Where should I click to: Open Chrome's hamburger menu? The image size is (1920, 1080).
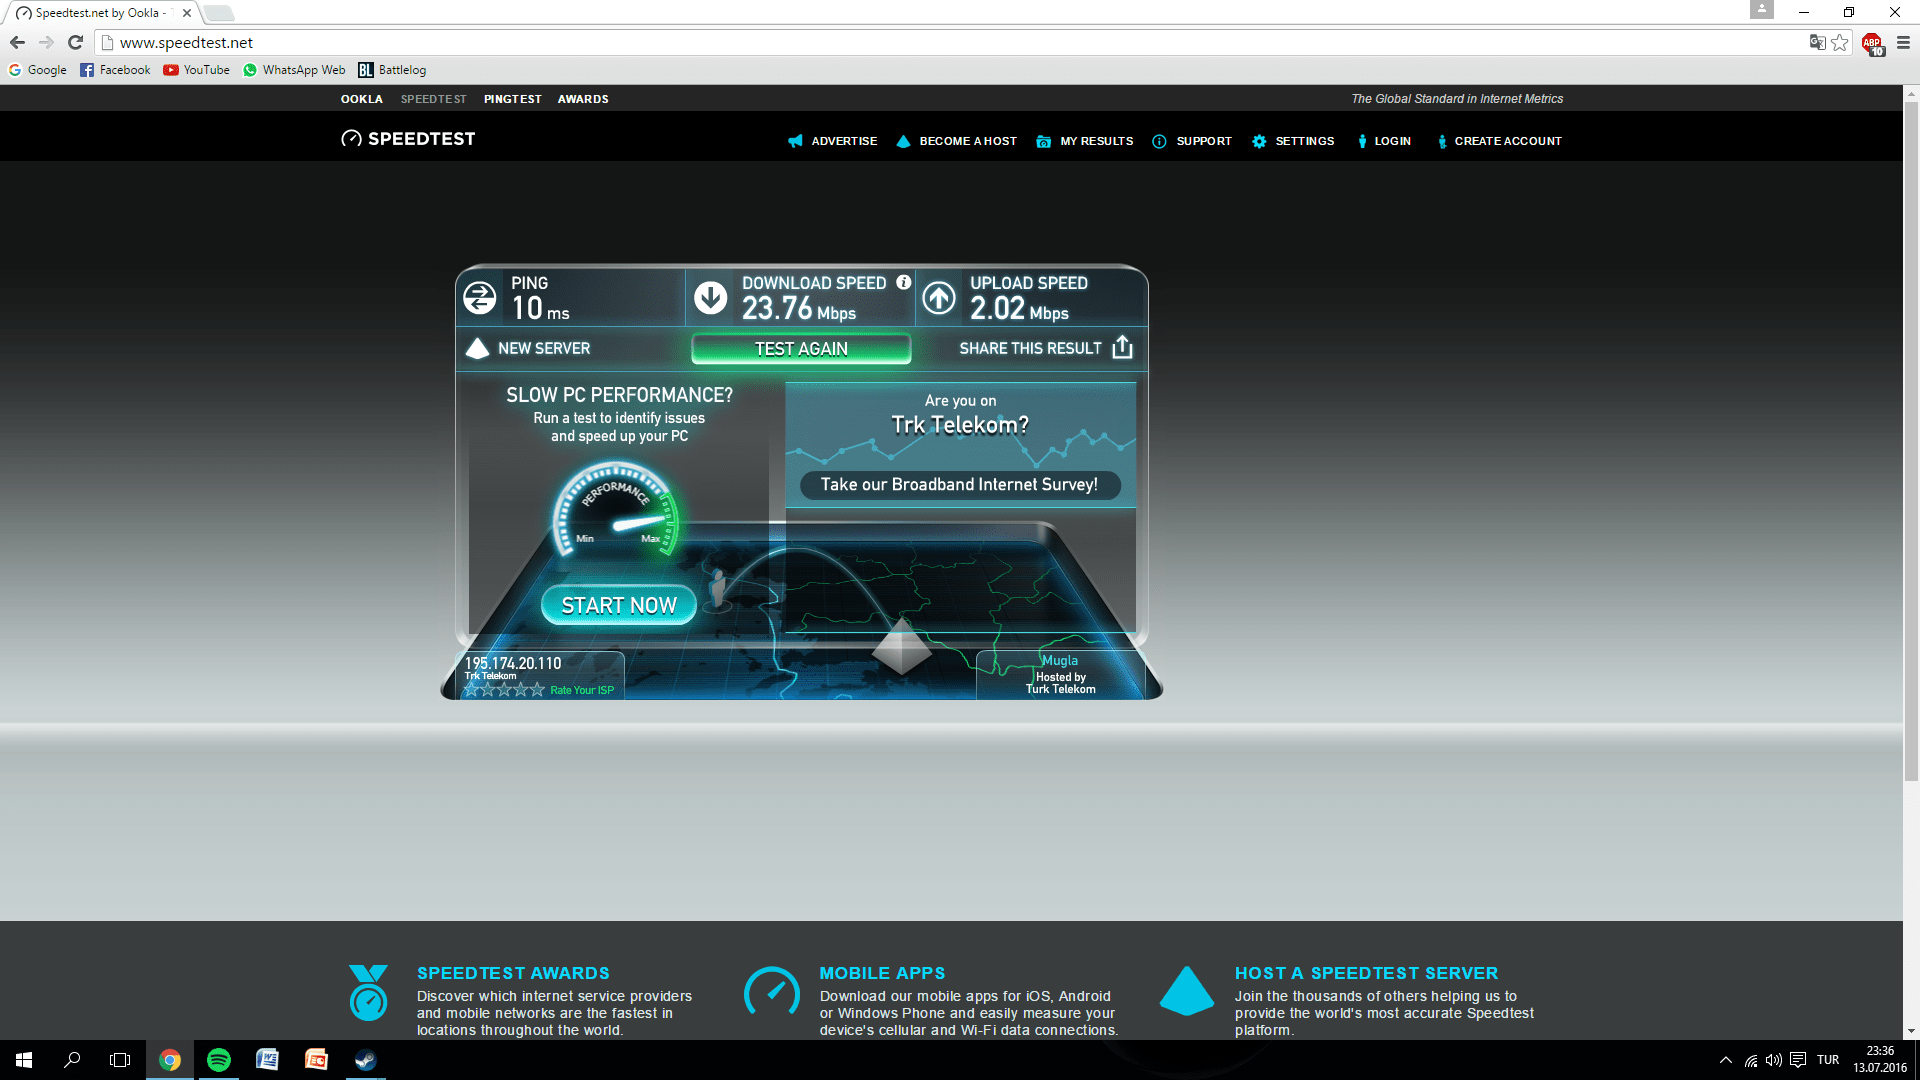pyautogui.click(x=1903, y=43)
